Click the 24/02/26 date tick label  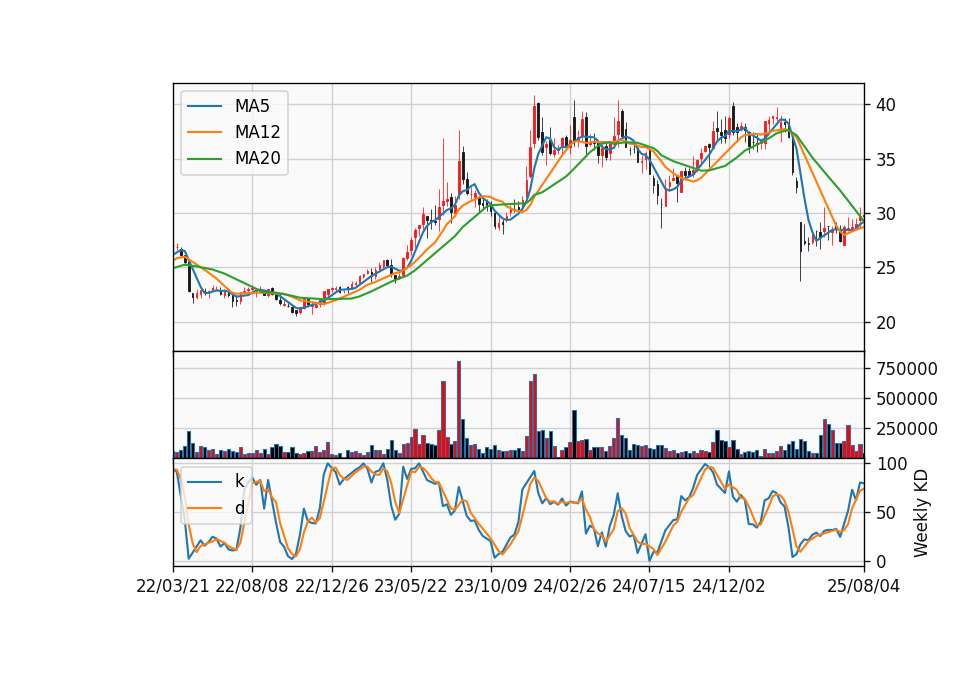pos(569,587)
